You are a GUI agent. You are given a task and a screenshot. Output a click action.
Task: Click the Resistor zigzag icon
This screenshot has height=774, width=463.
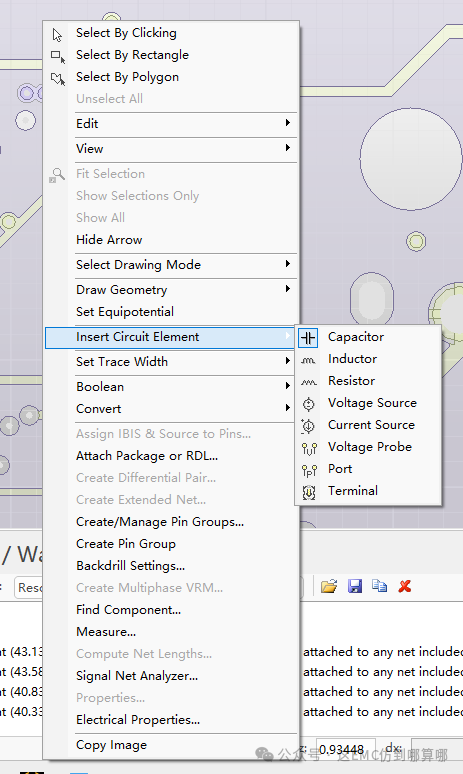[309, 382]
